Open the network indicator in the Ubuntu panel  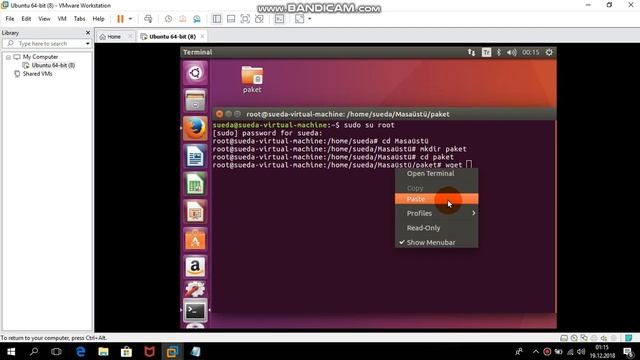[x=471, y=52]
